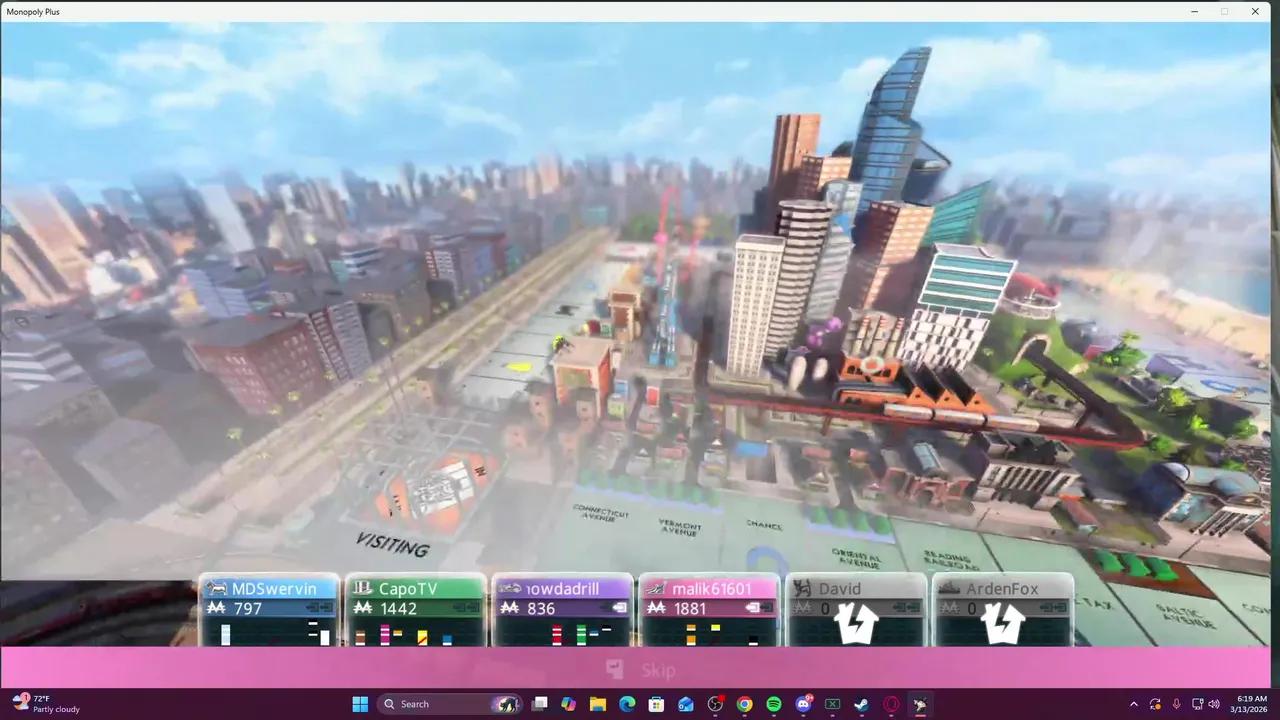
Task: Open Discord from the taskbar
Action: (803, 704)
